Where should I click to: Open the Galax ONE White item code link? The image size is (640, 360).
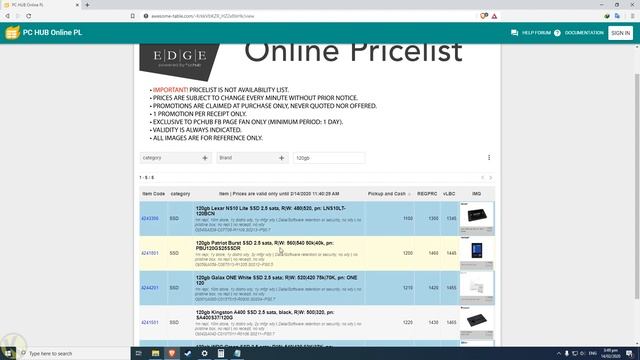[x=150, y=288]
